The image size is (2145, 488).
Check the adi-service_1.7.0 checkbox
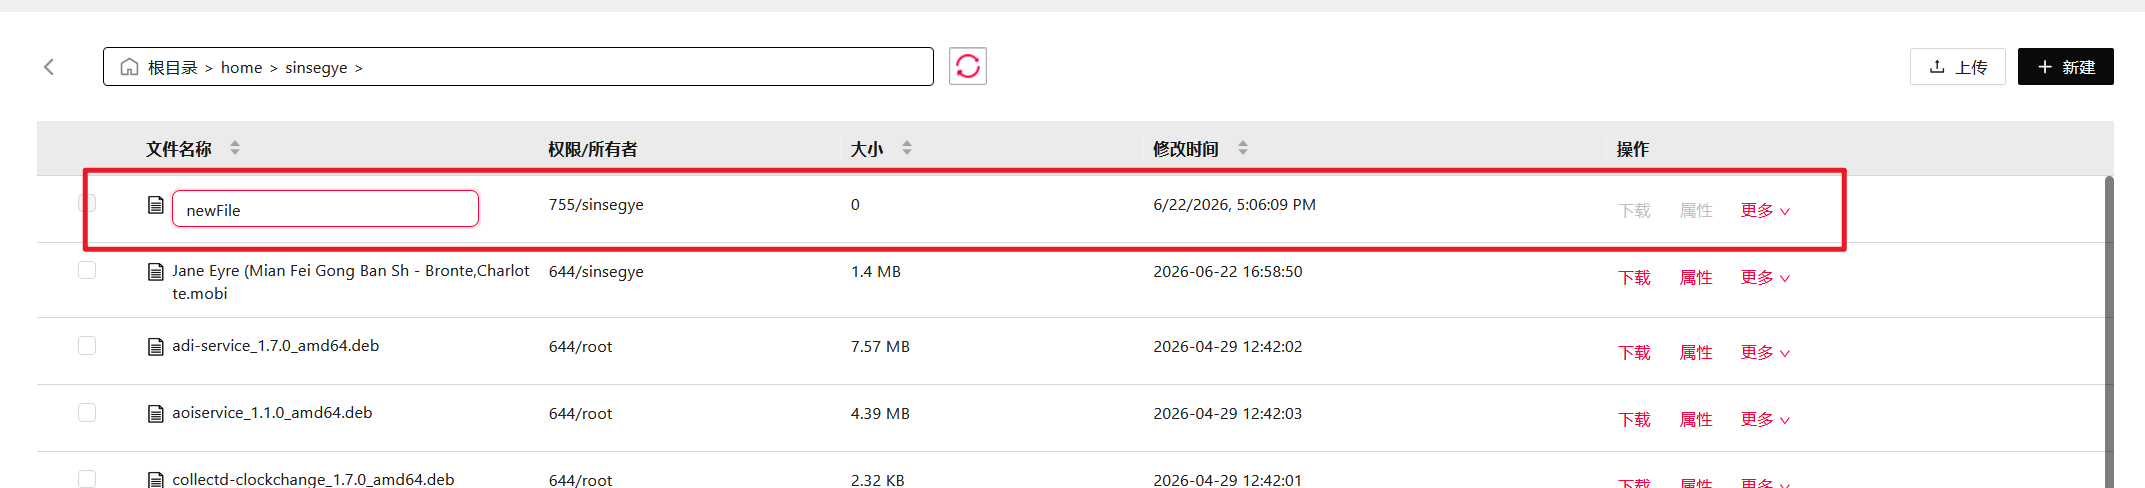tap(87, 345)
